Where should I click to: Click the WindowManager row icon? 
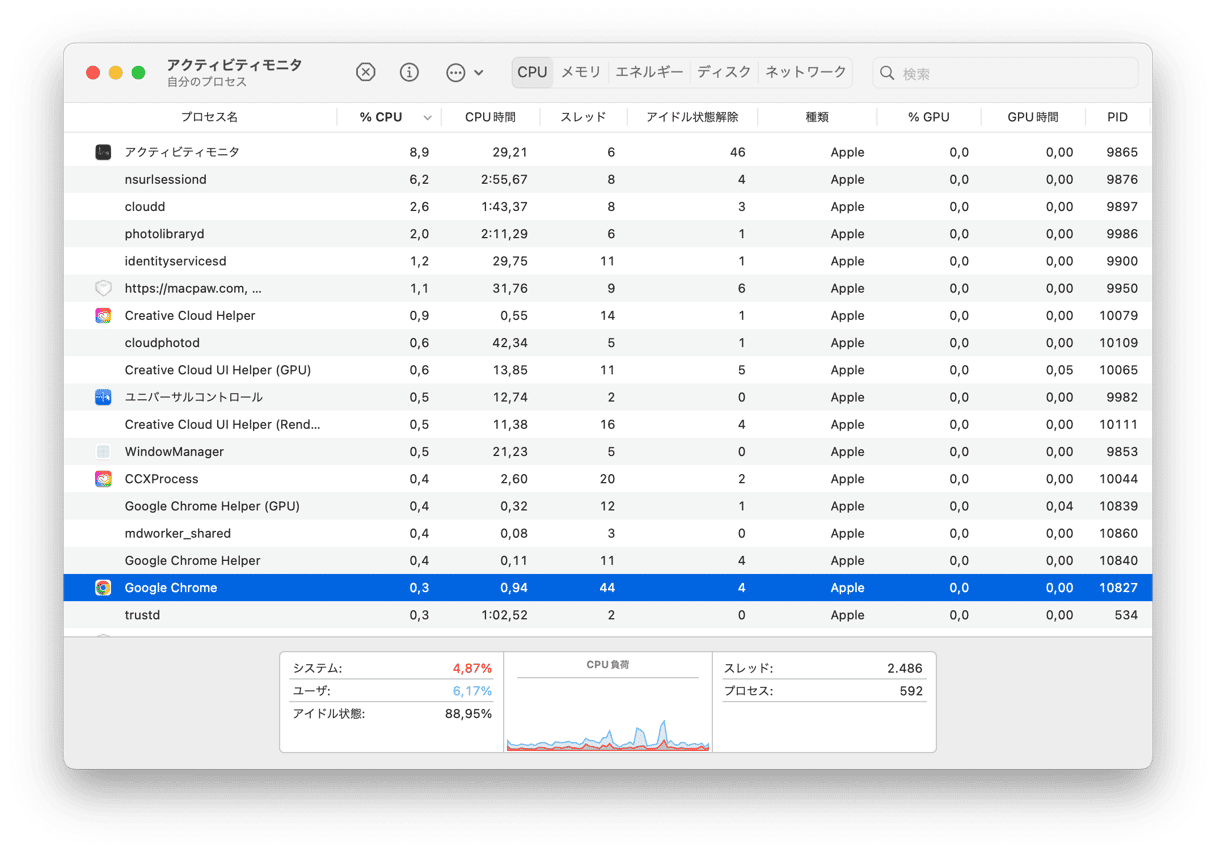coord(103,451)
